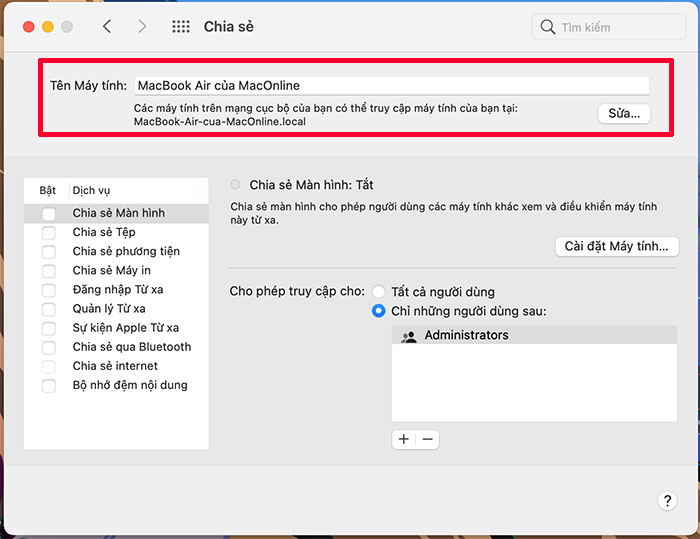Viewport: 700px width, 539px height.
Task: Remove a user with the minus button
Action: coord(427,439)
